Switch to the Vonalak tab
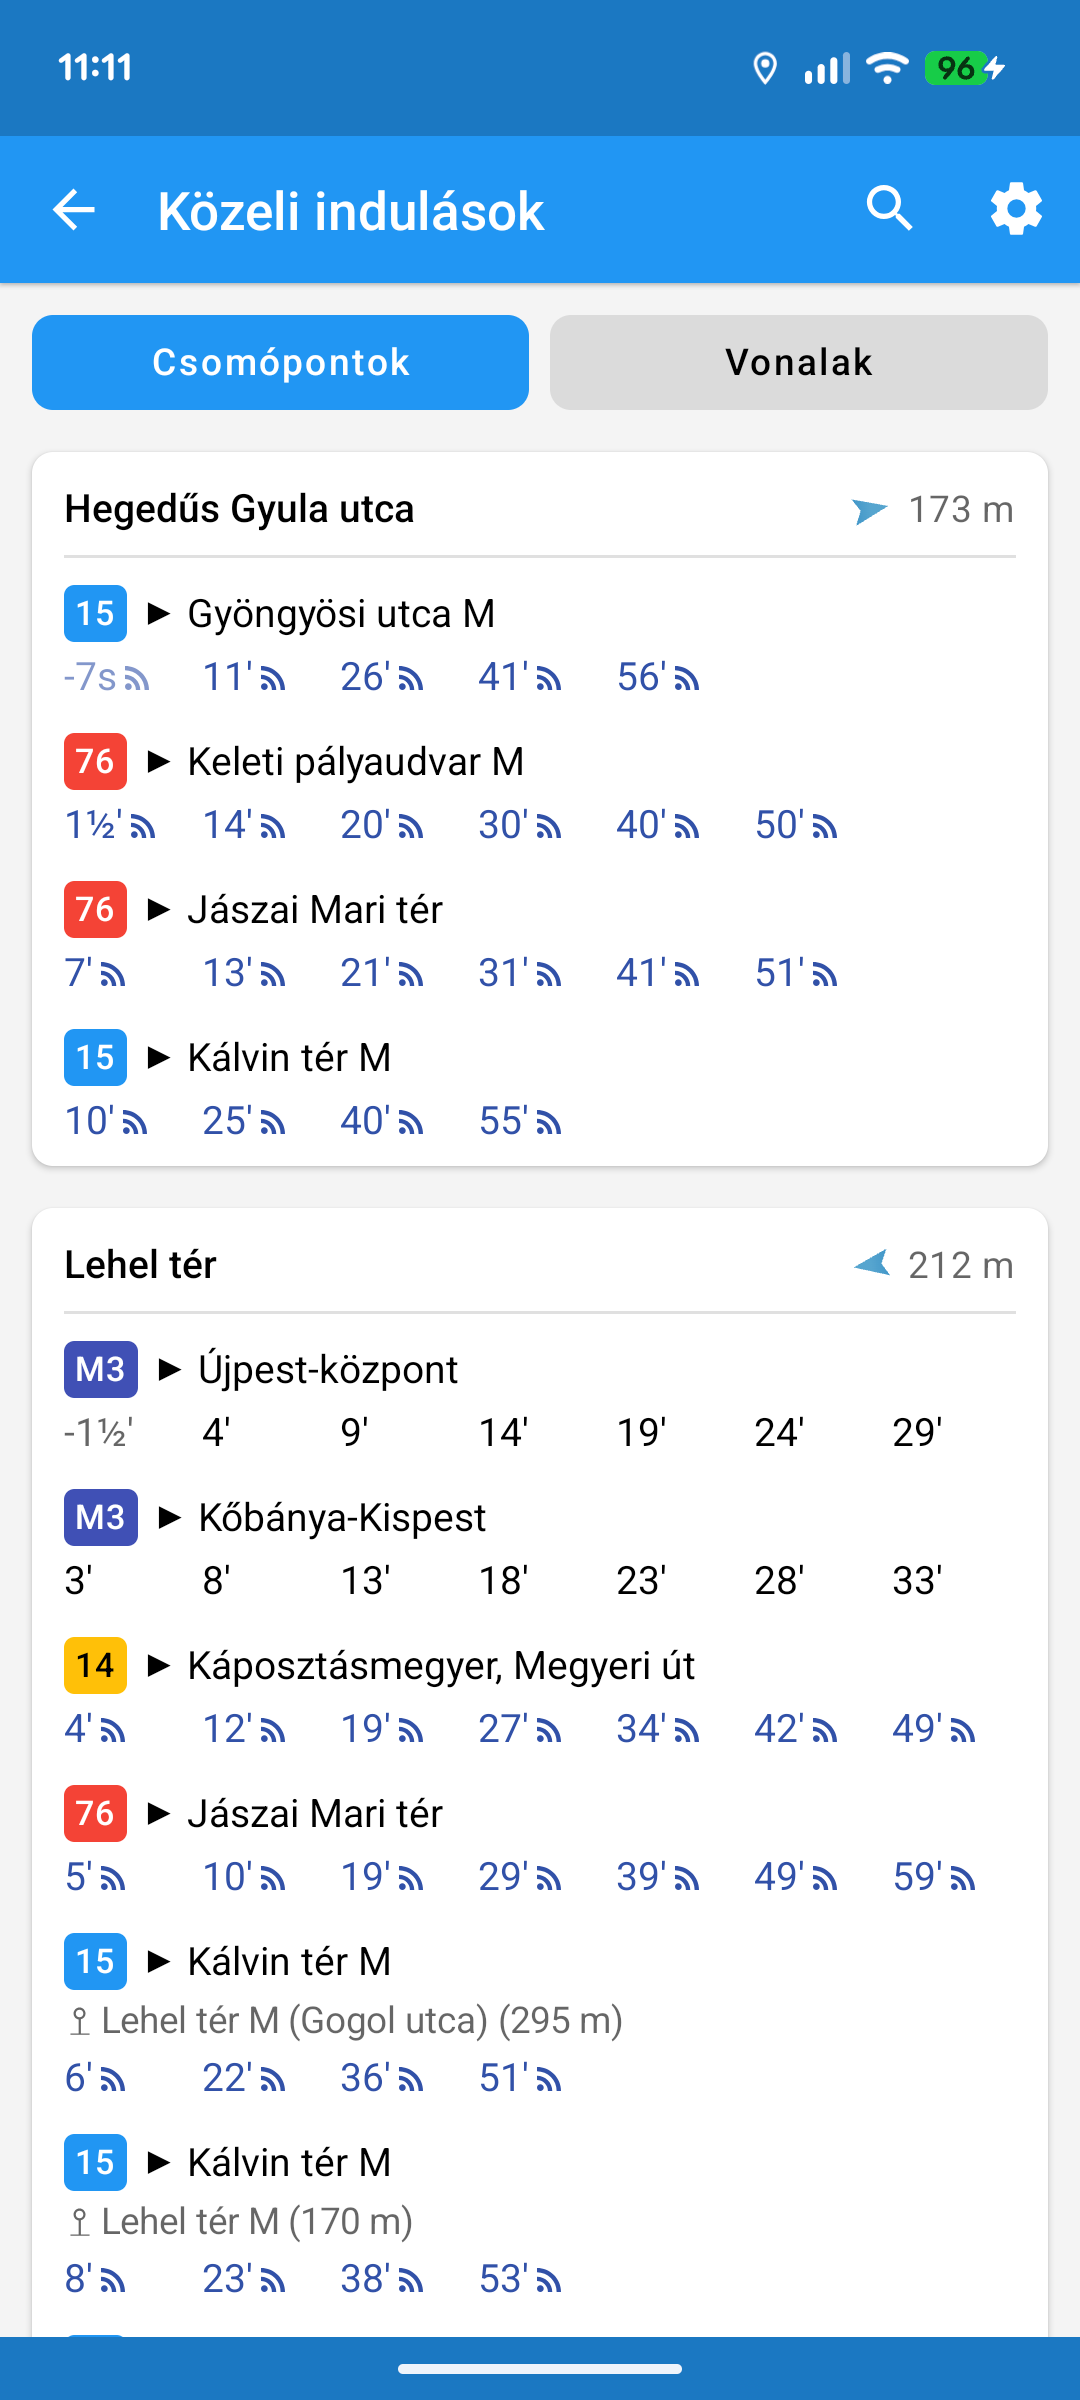The image size is (1080, 2400). [x=798, y=362]
